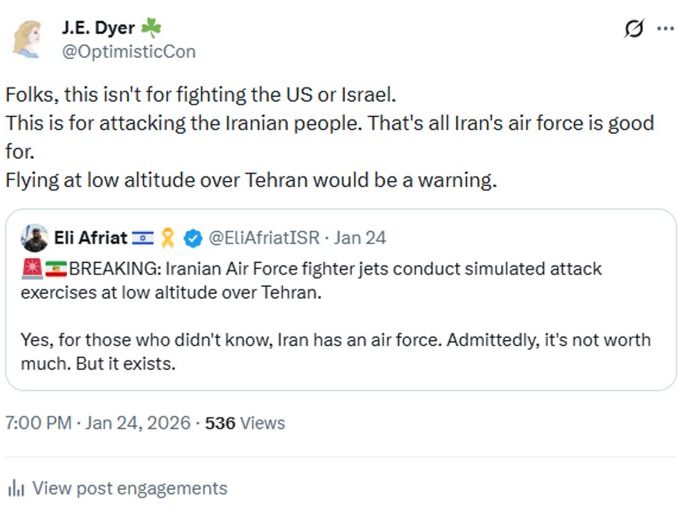Click the 7:00 PM · Jan 24, 2026 timestamp
Screen dimensions: 678x509
point(98,423)
